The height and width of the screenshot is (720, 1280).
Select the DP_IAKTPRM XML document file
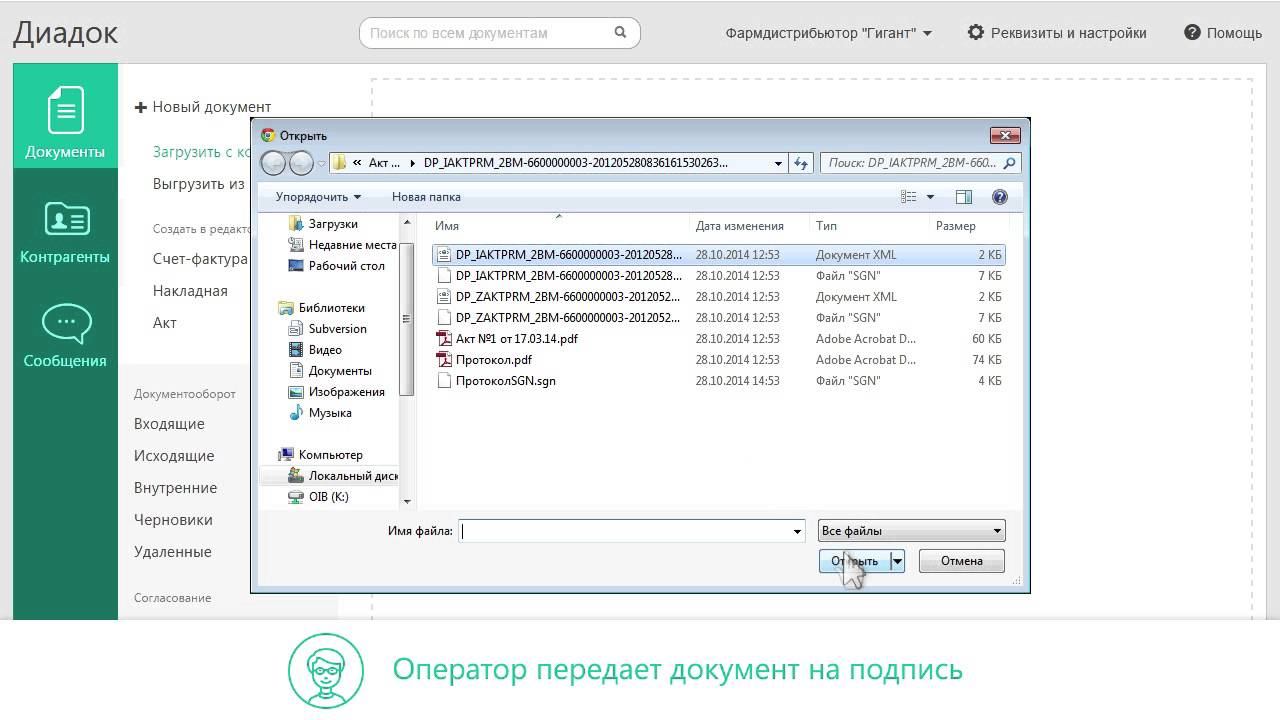pos(719,255)
